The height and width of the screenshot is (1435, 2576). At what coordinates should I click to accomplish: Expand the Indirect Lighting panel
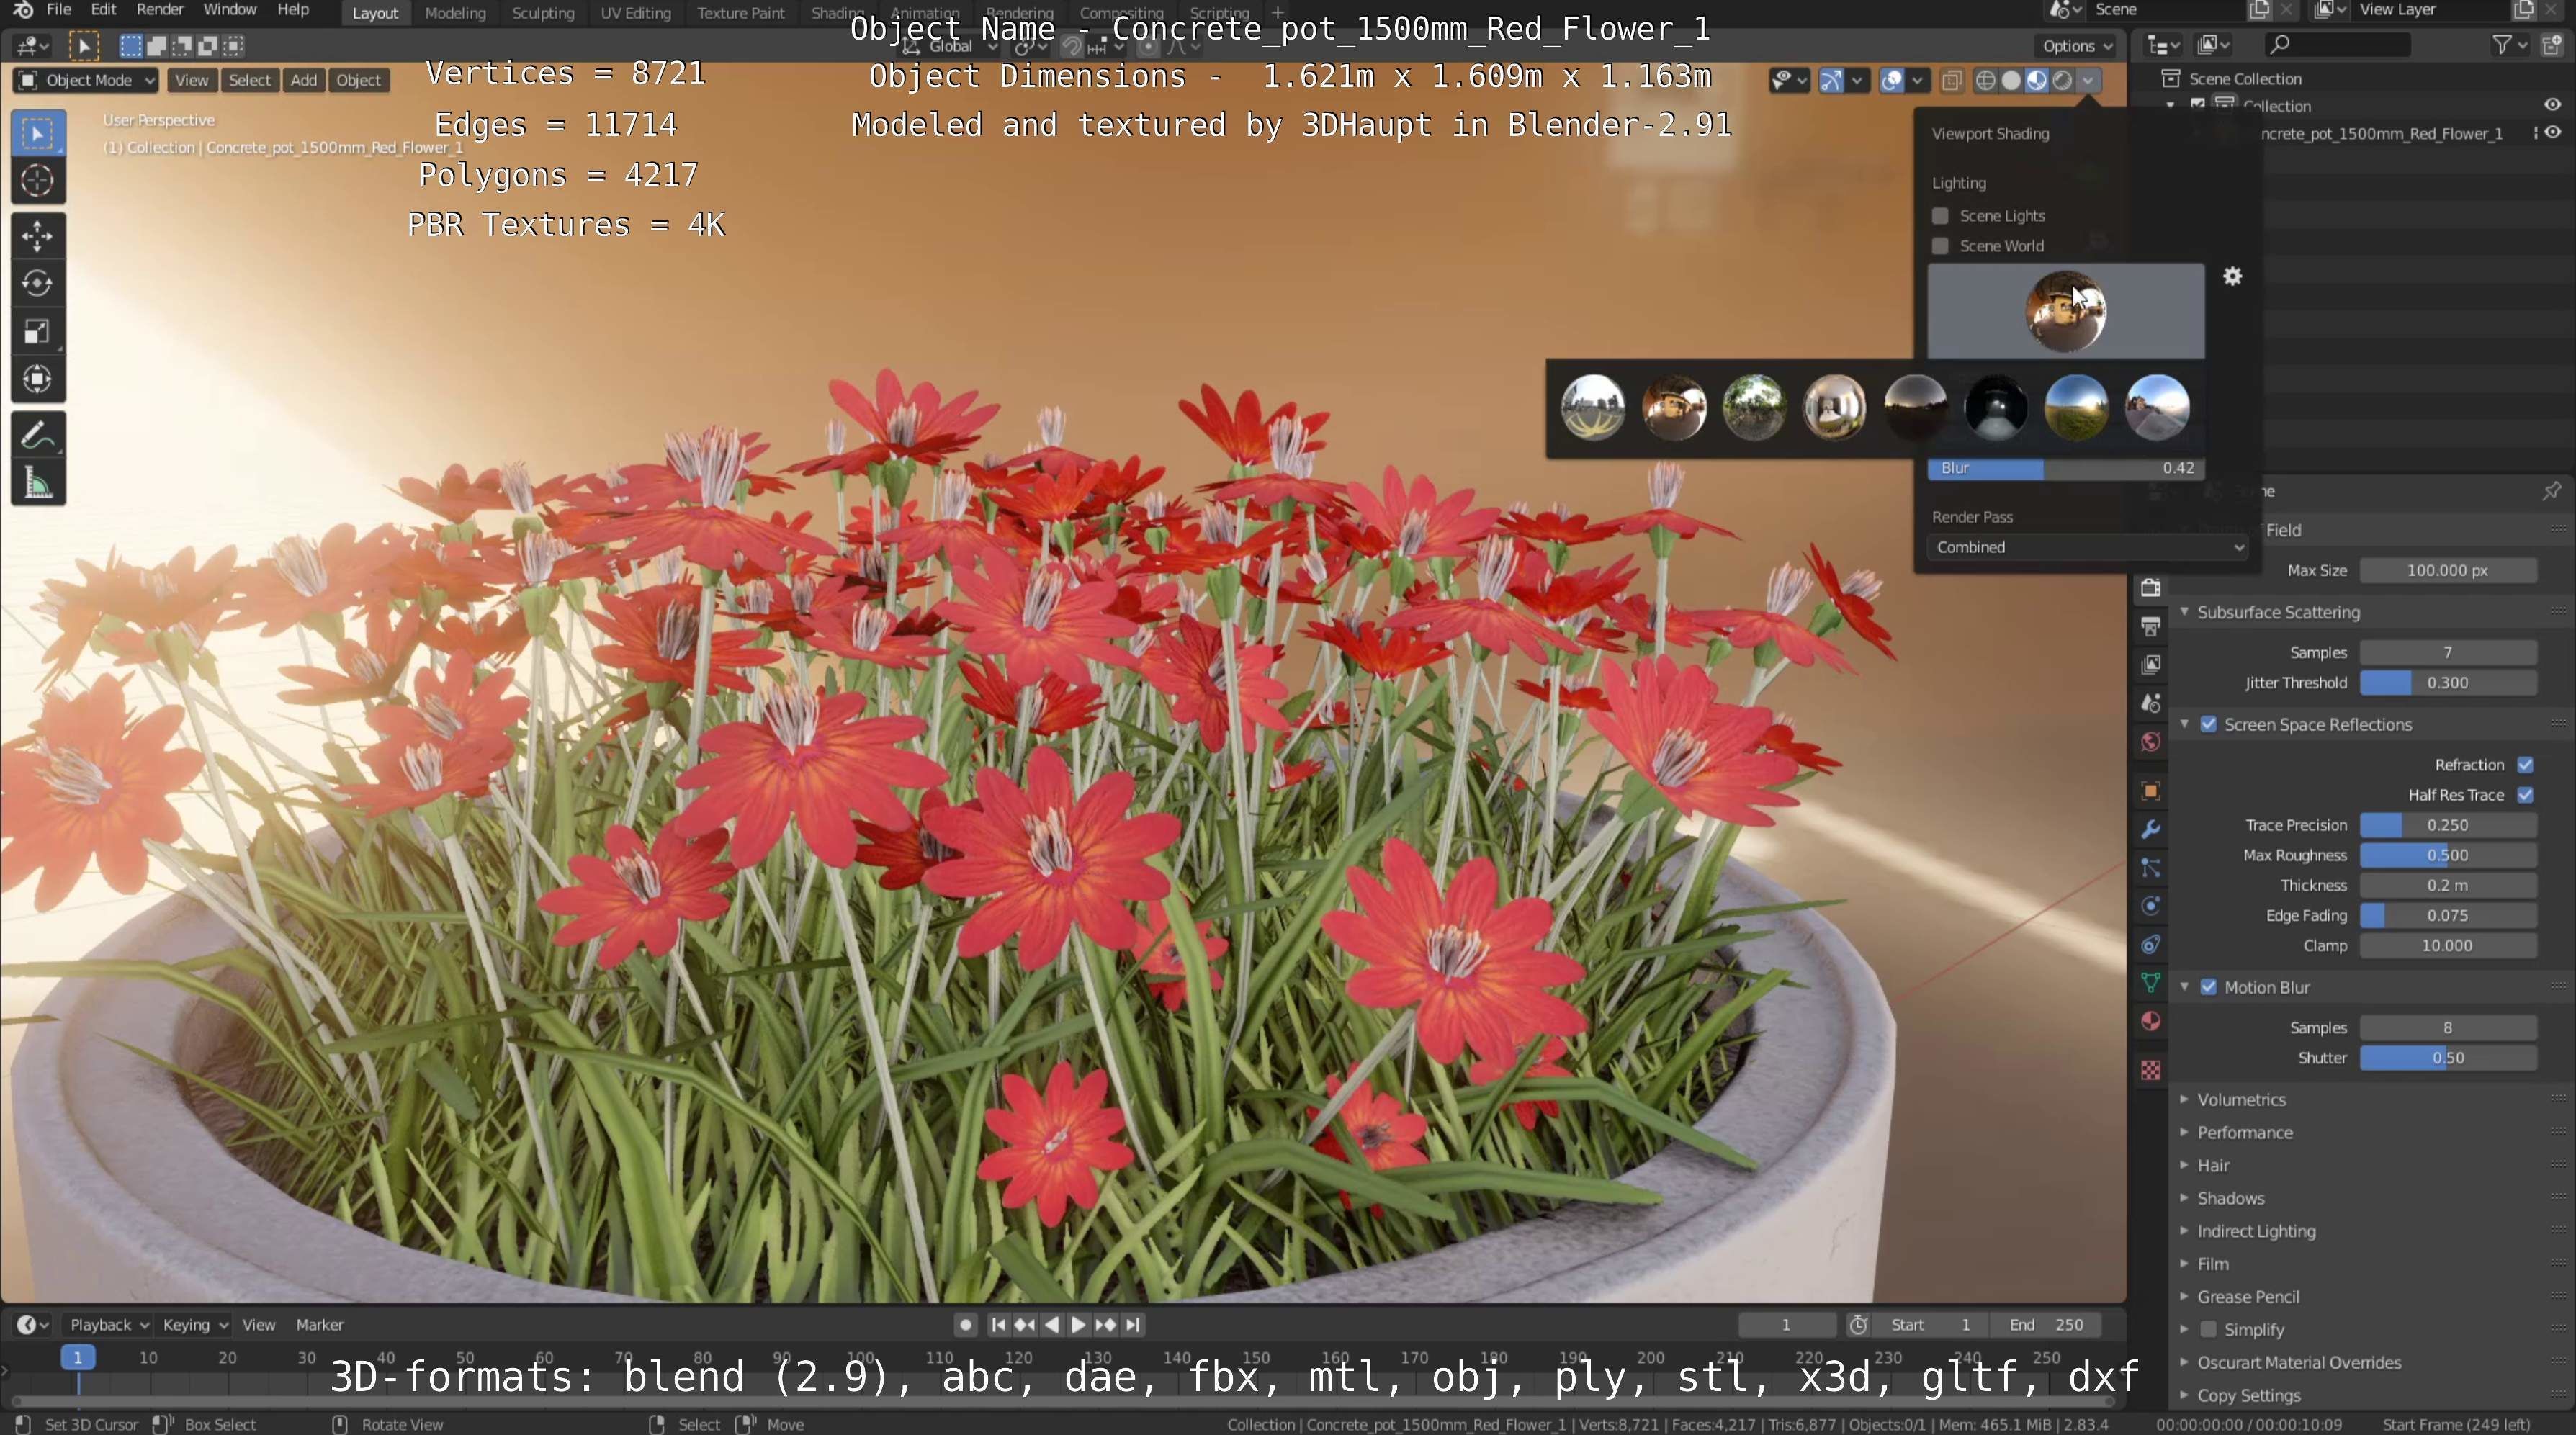[x=2256, y=1232]
